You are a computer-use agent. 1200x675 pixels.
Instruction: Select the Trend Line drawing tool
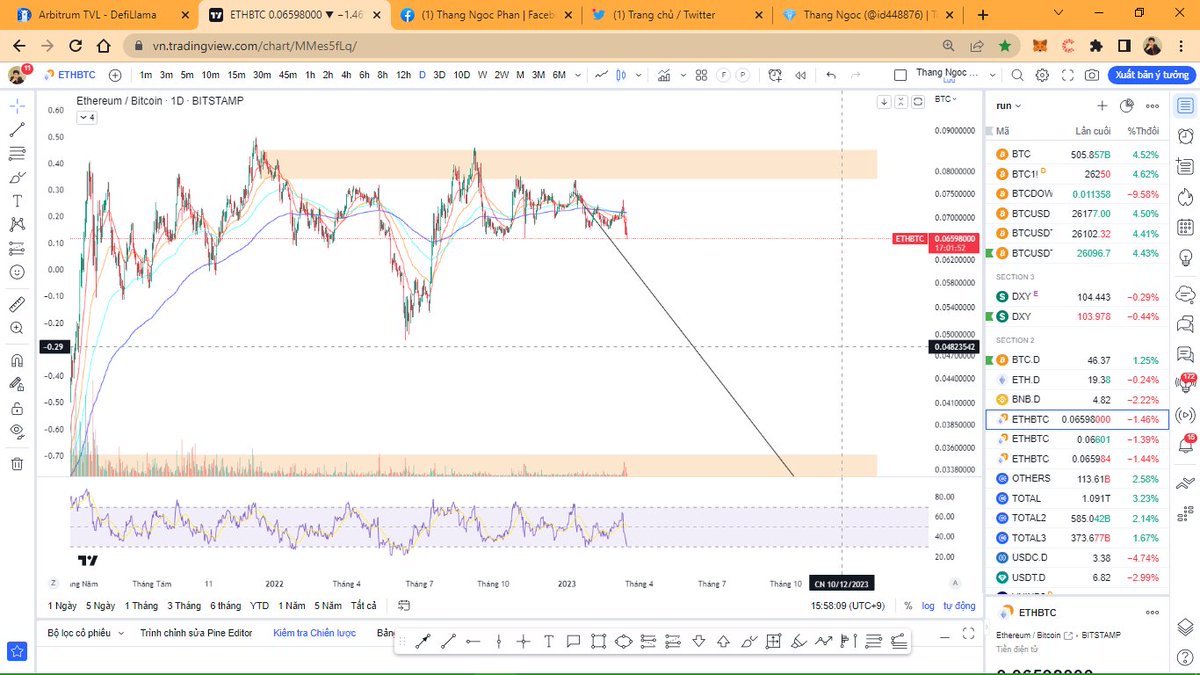coord(16,130)
